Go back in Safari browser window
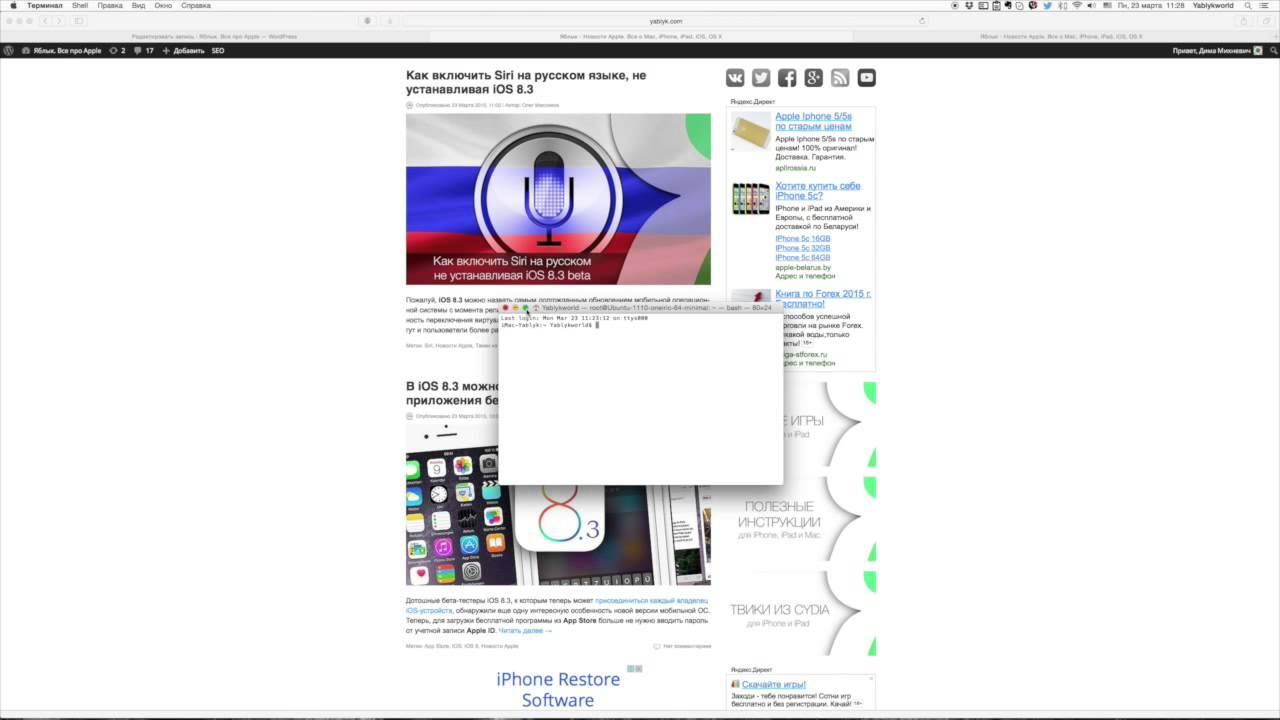The width and height of the screenshot is (1280, 720). (x=45, y=21)
